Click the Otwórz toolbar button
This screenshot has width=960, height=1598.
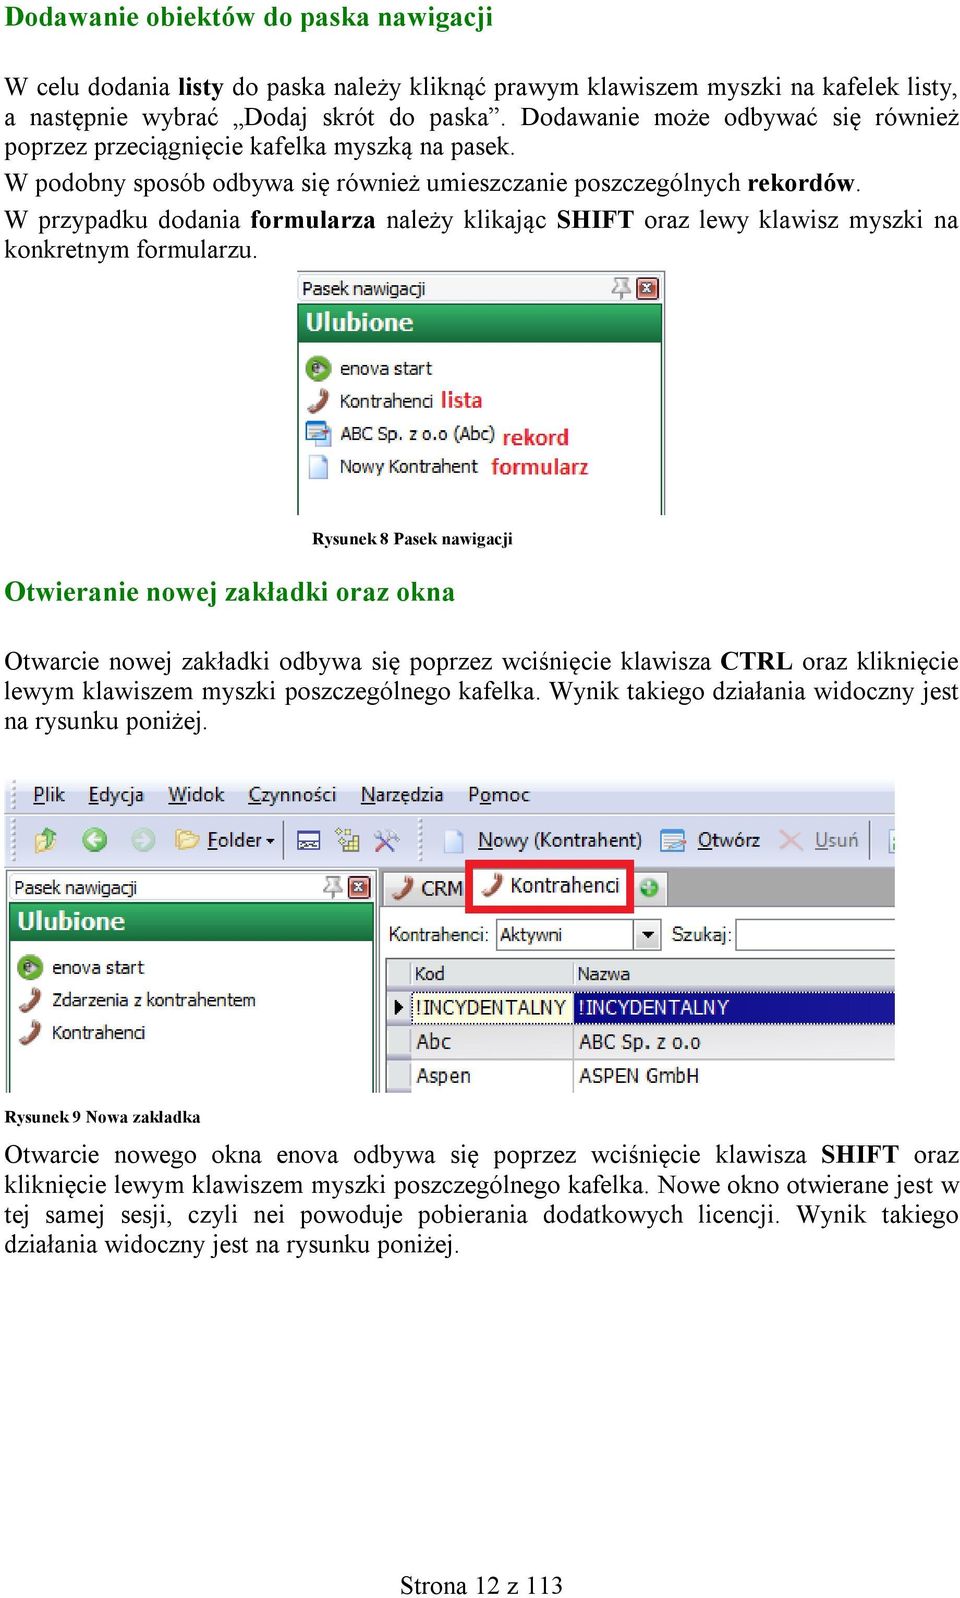pos(711,840)
